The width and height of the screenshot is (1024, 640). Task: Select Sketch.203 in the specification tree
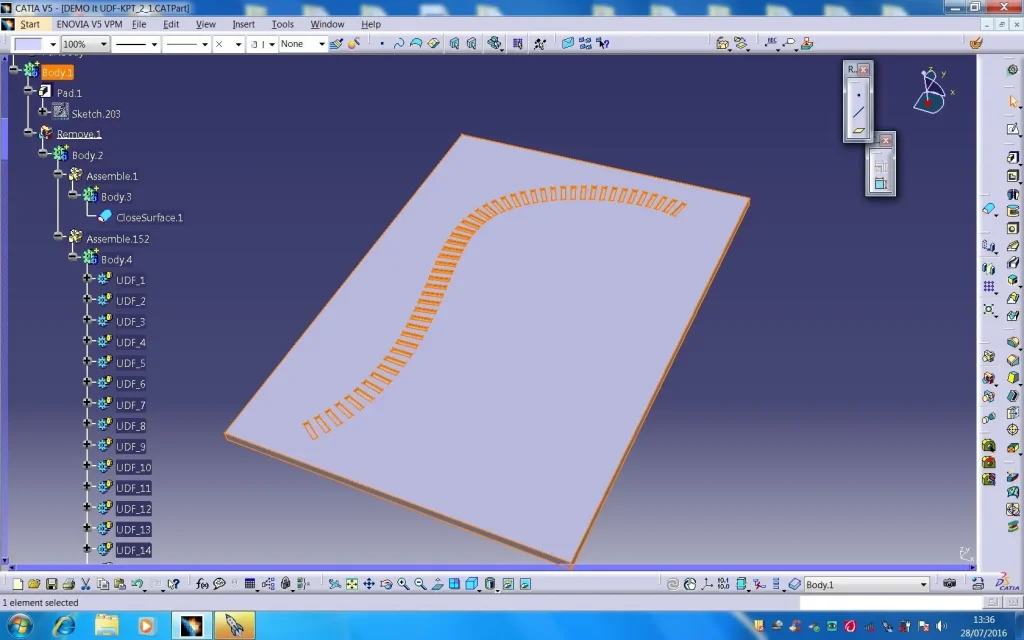point(95,114)
